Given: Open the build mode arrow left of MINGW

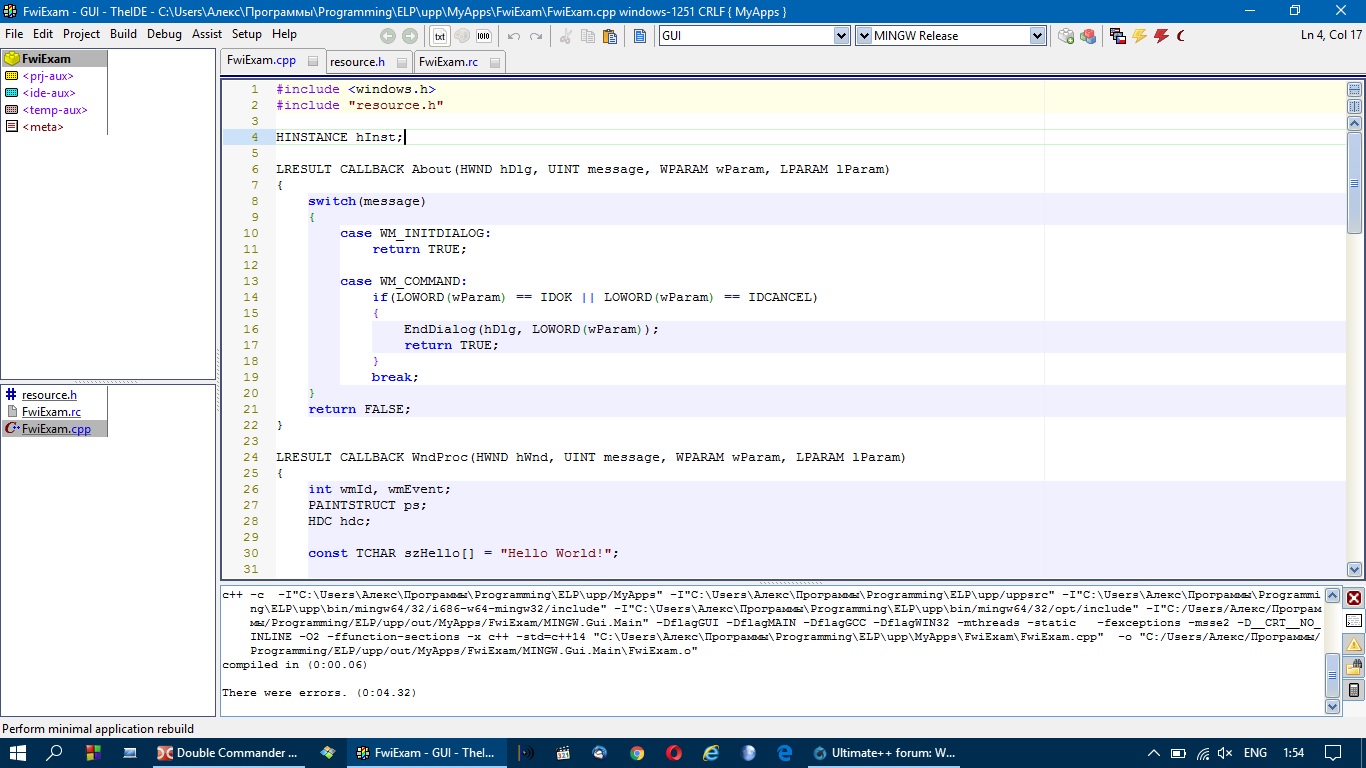Looking at the screenshot, I should (864, 36).
